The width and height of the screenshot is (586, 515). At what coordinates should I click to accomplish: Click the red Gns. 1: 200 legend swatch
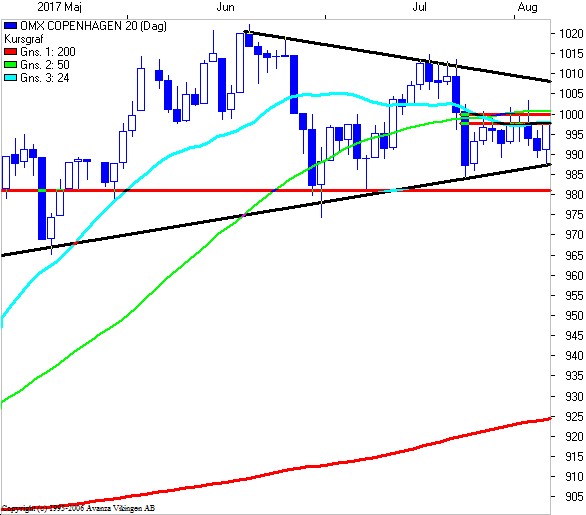(x=10, y=52)
